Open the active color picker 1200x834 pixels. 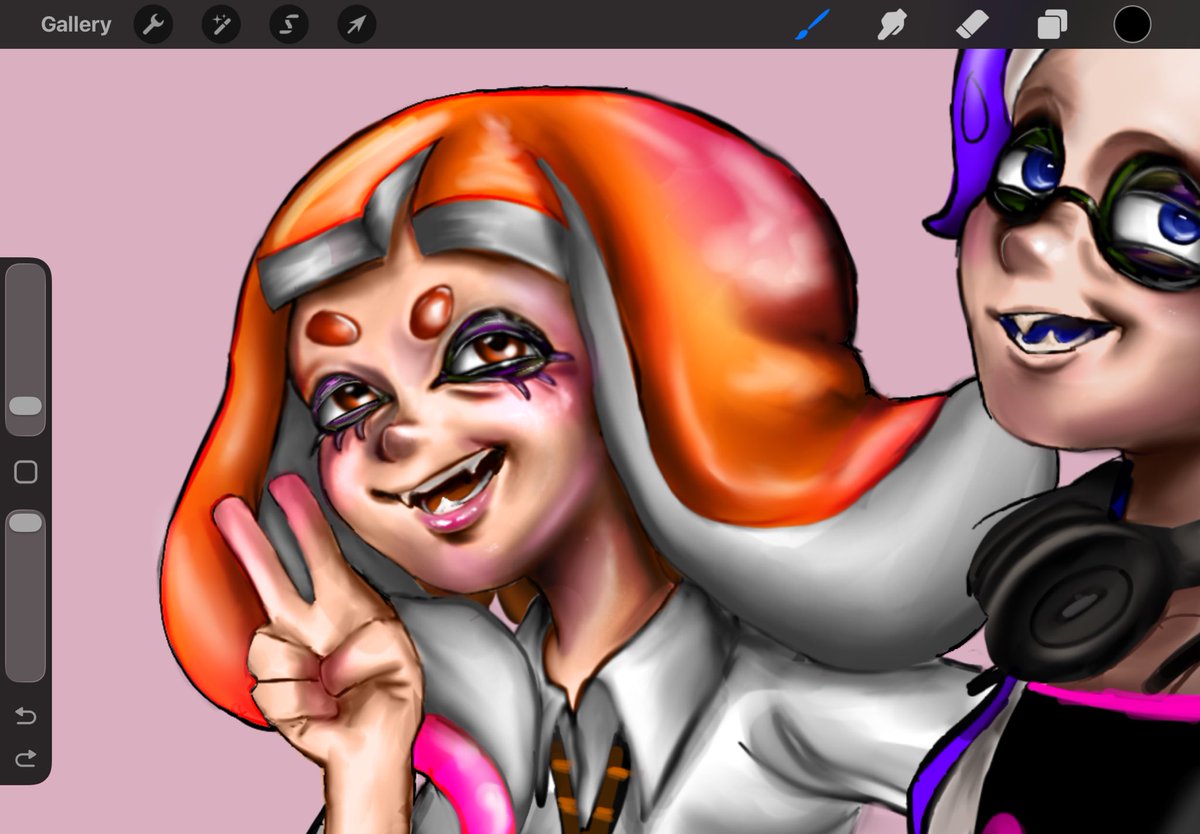tap(1132, 25)
